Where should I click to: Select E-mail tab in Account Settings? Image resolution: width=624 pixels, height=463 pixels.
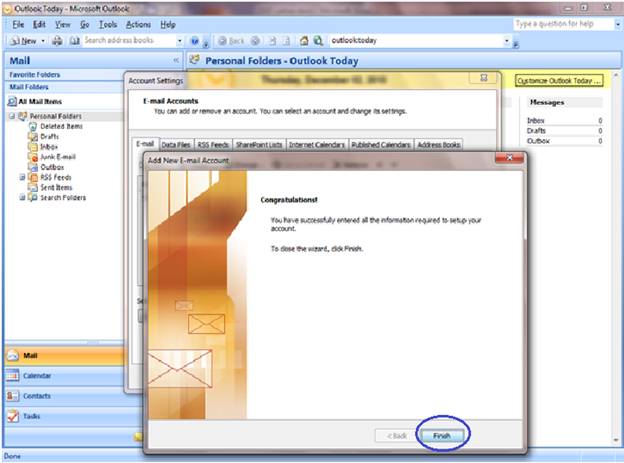coord(145,144)
